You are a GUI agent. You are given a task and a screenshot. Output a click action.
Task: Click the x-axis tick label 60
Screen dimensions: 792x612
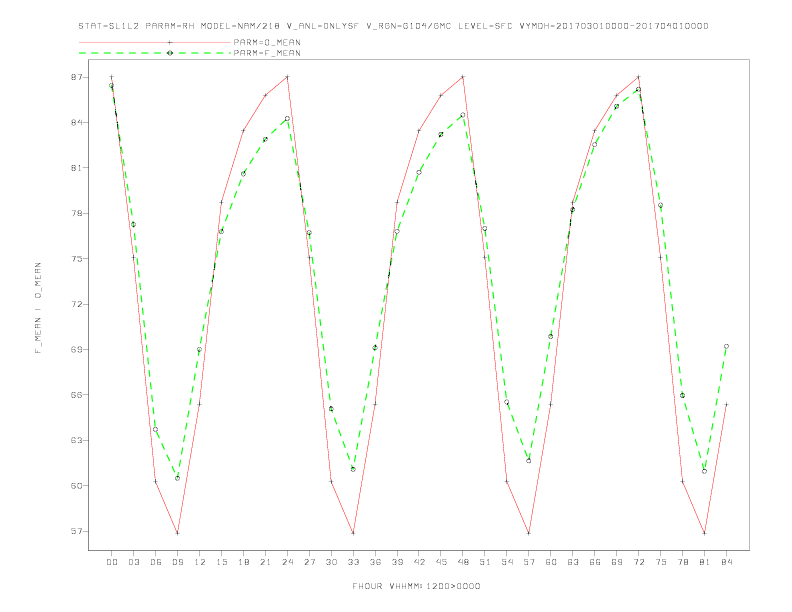(551, 562)
